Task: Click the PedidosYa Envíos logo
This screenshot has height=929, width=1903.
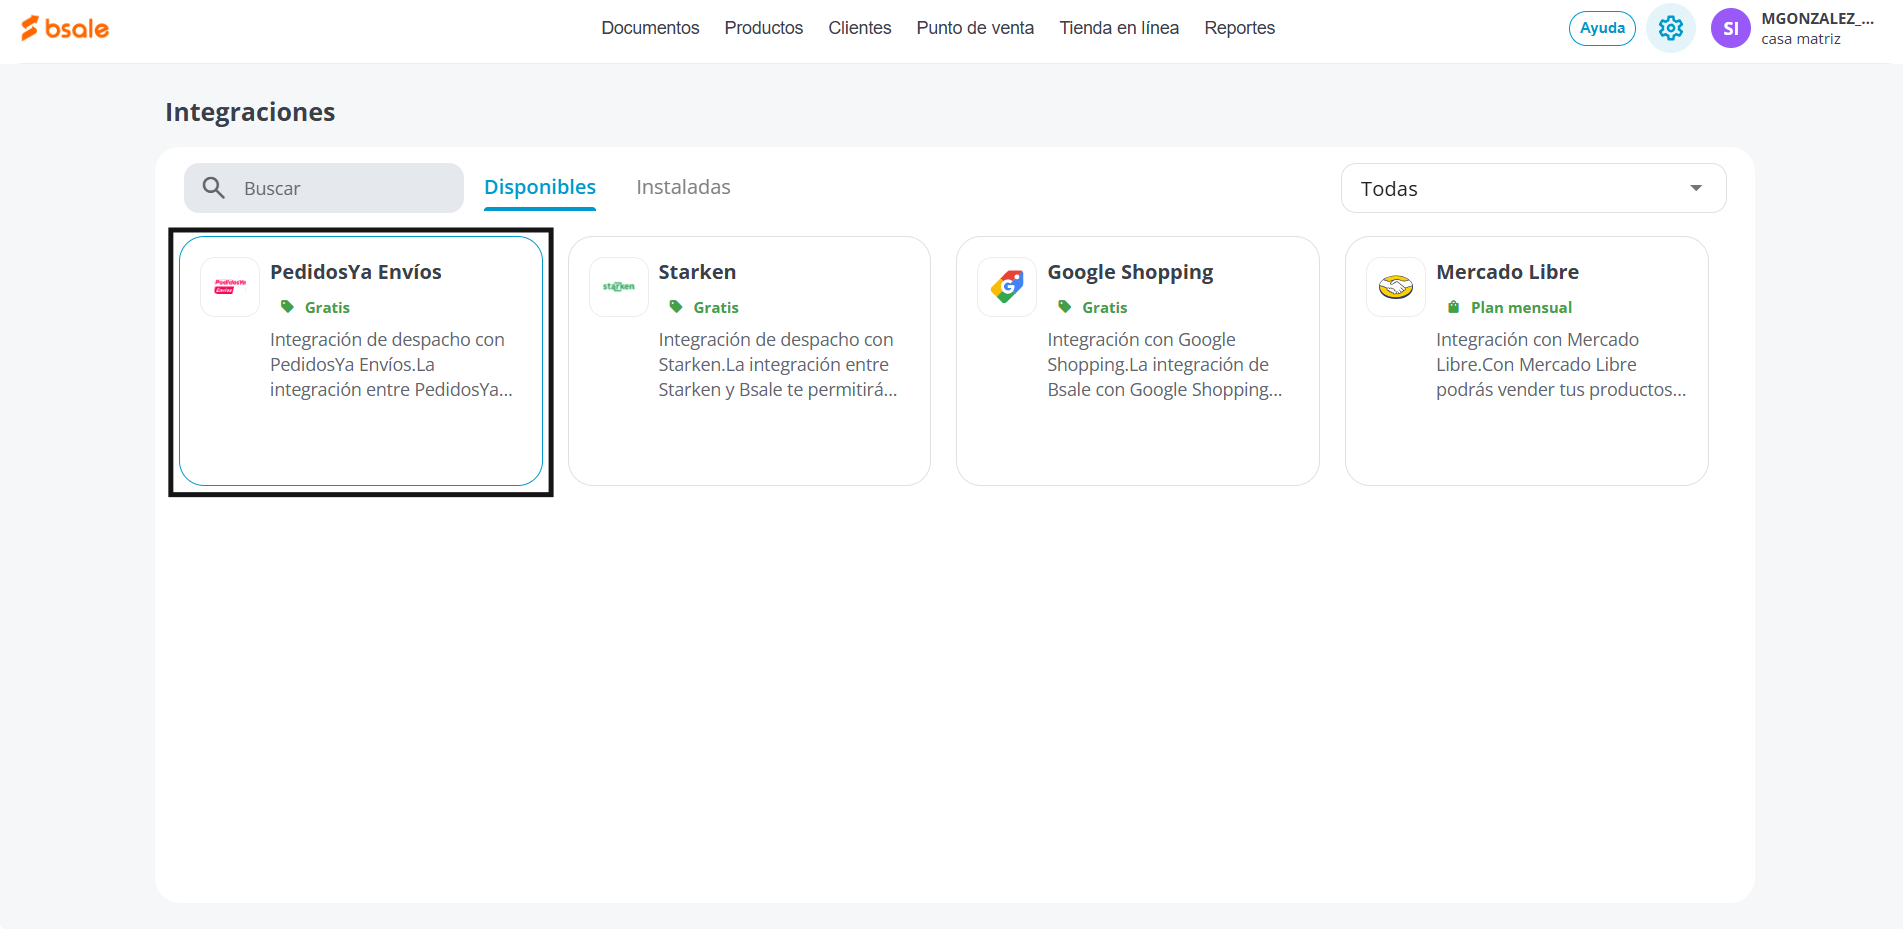Action: point(230,287)
